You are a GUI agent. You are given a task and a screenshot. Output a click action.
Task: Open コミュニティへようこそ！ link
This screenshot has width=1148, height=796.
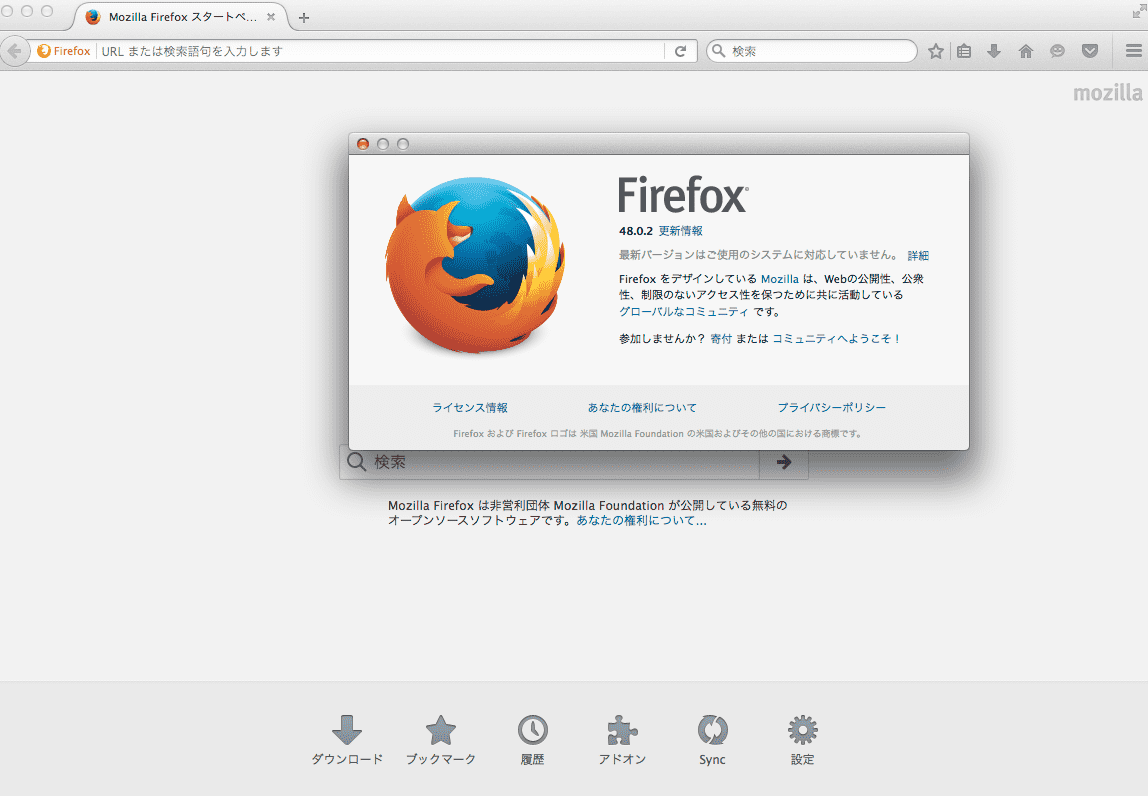click(x=836, y=338)
